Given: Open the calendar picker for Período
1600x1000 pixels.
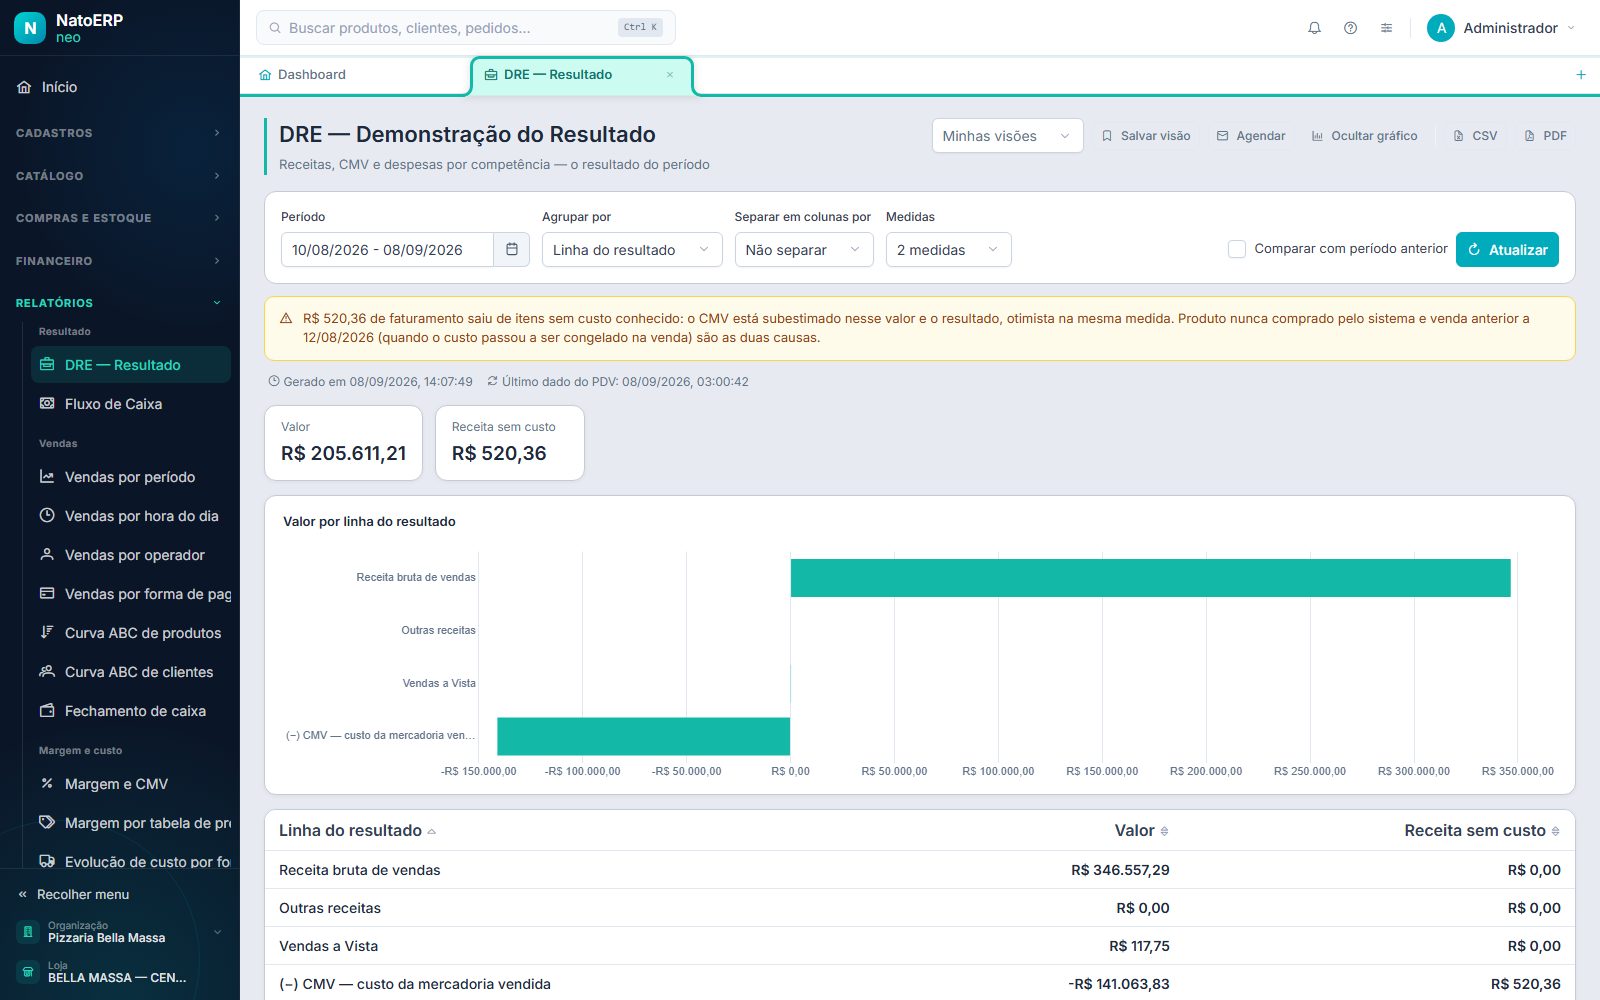Looking at the screenshot, I should [511, 249].
